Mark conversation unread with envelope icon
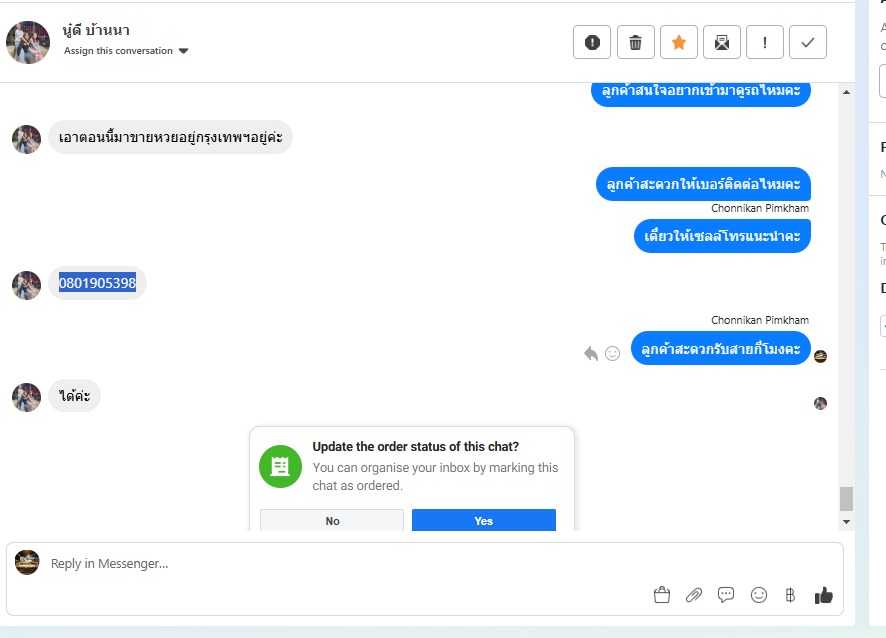This screenshot has width=886, height=638. tap(722, 42)
